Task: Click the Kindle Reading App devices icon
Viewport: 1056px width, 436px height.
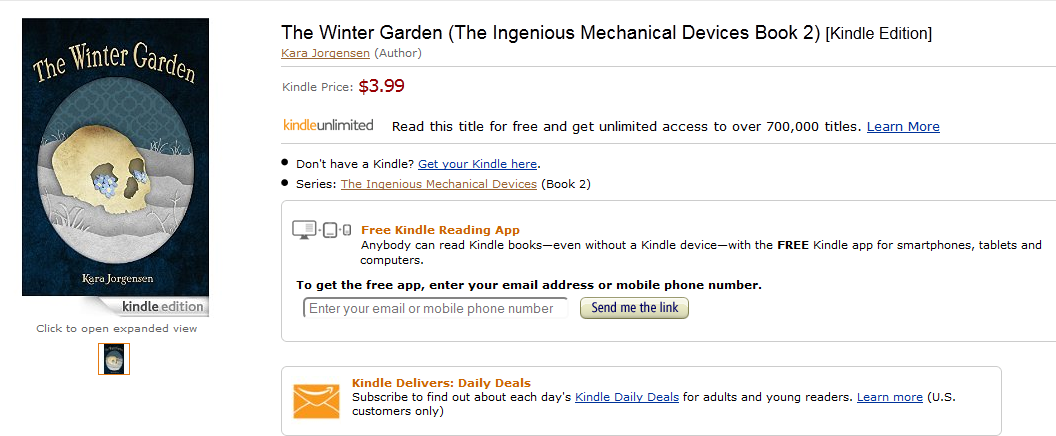Action: (321, 230)
